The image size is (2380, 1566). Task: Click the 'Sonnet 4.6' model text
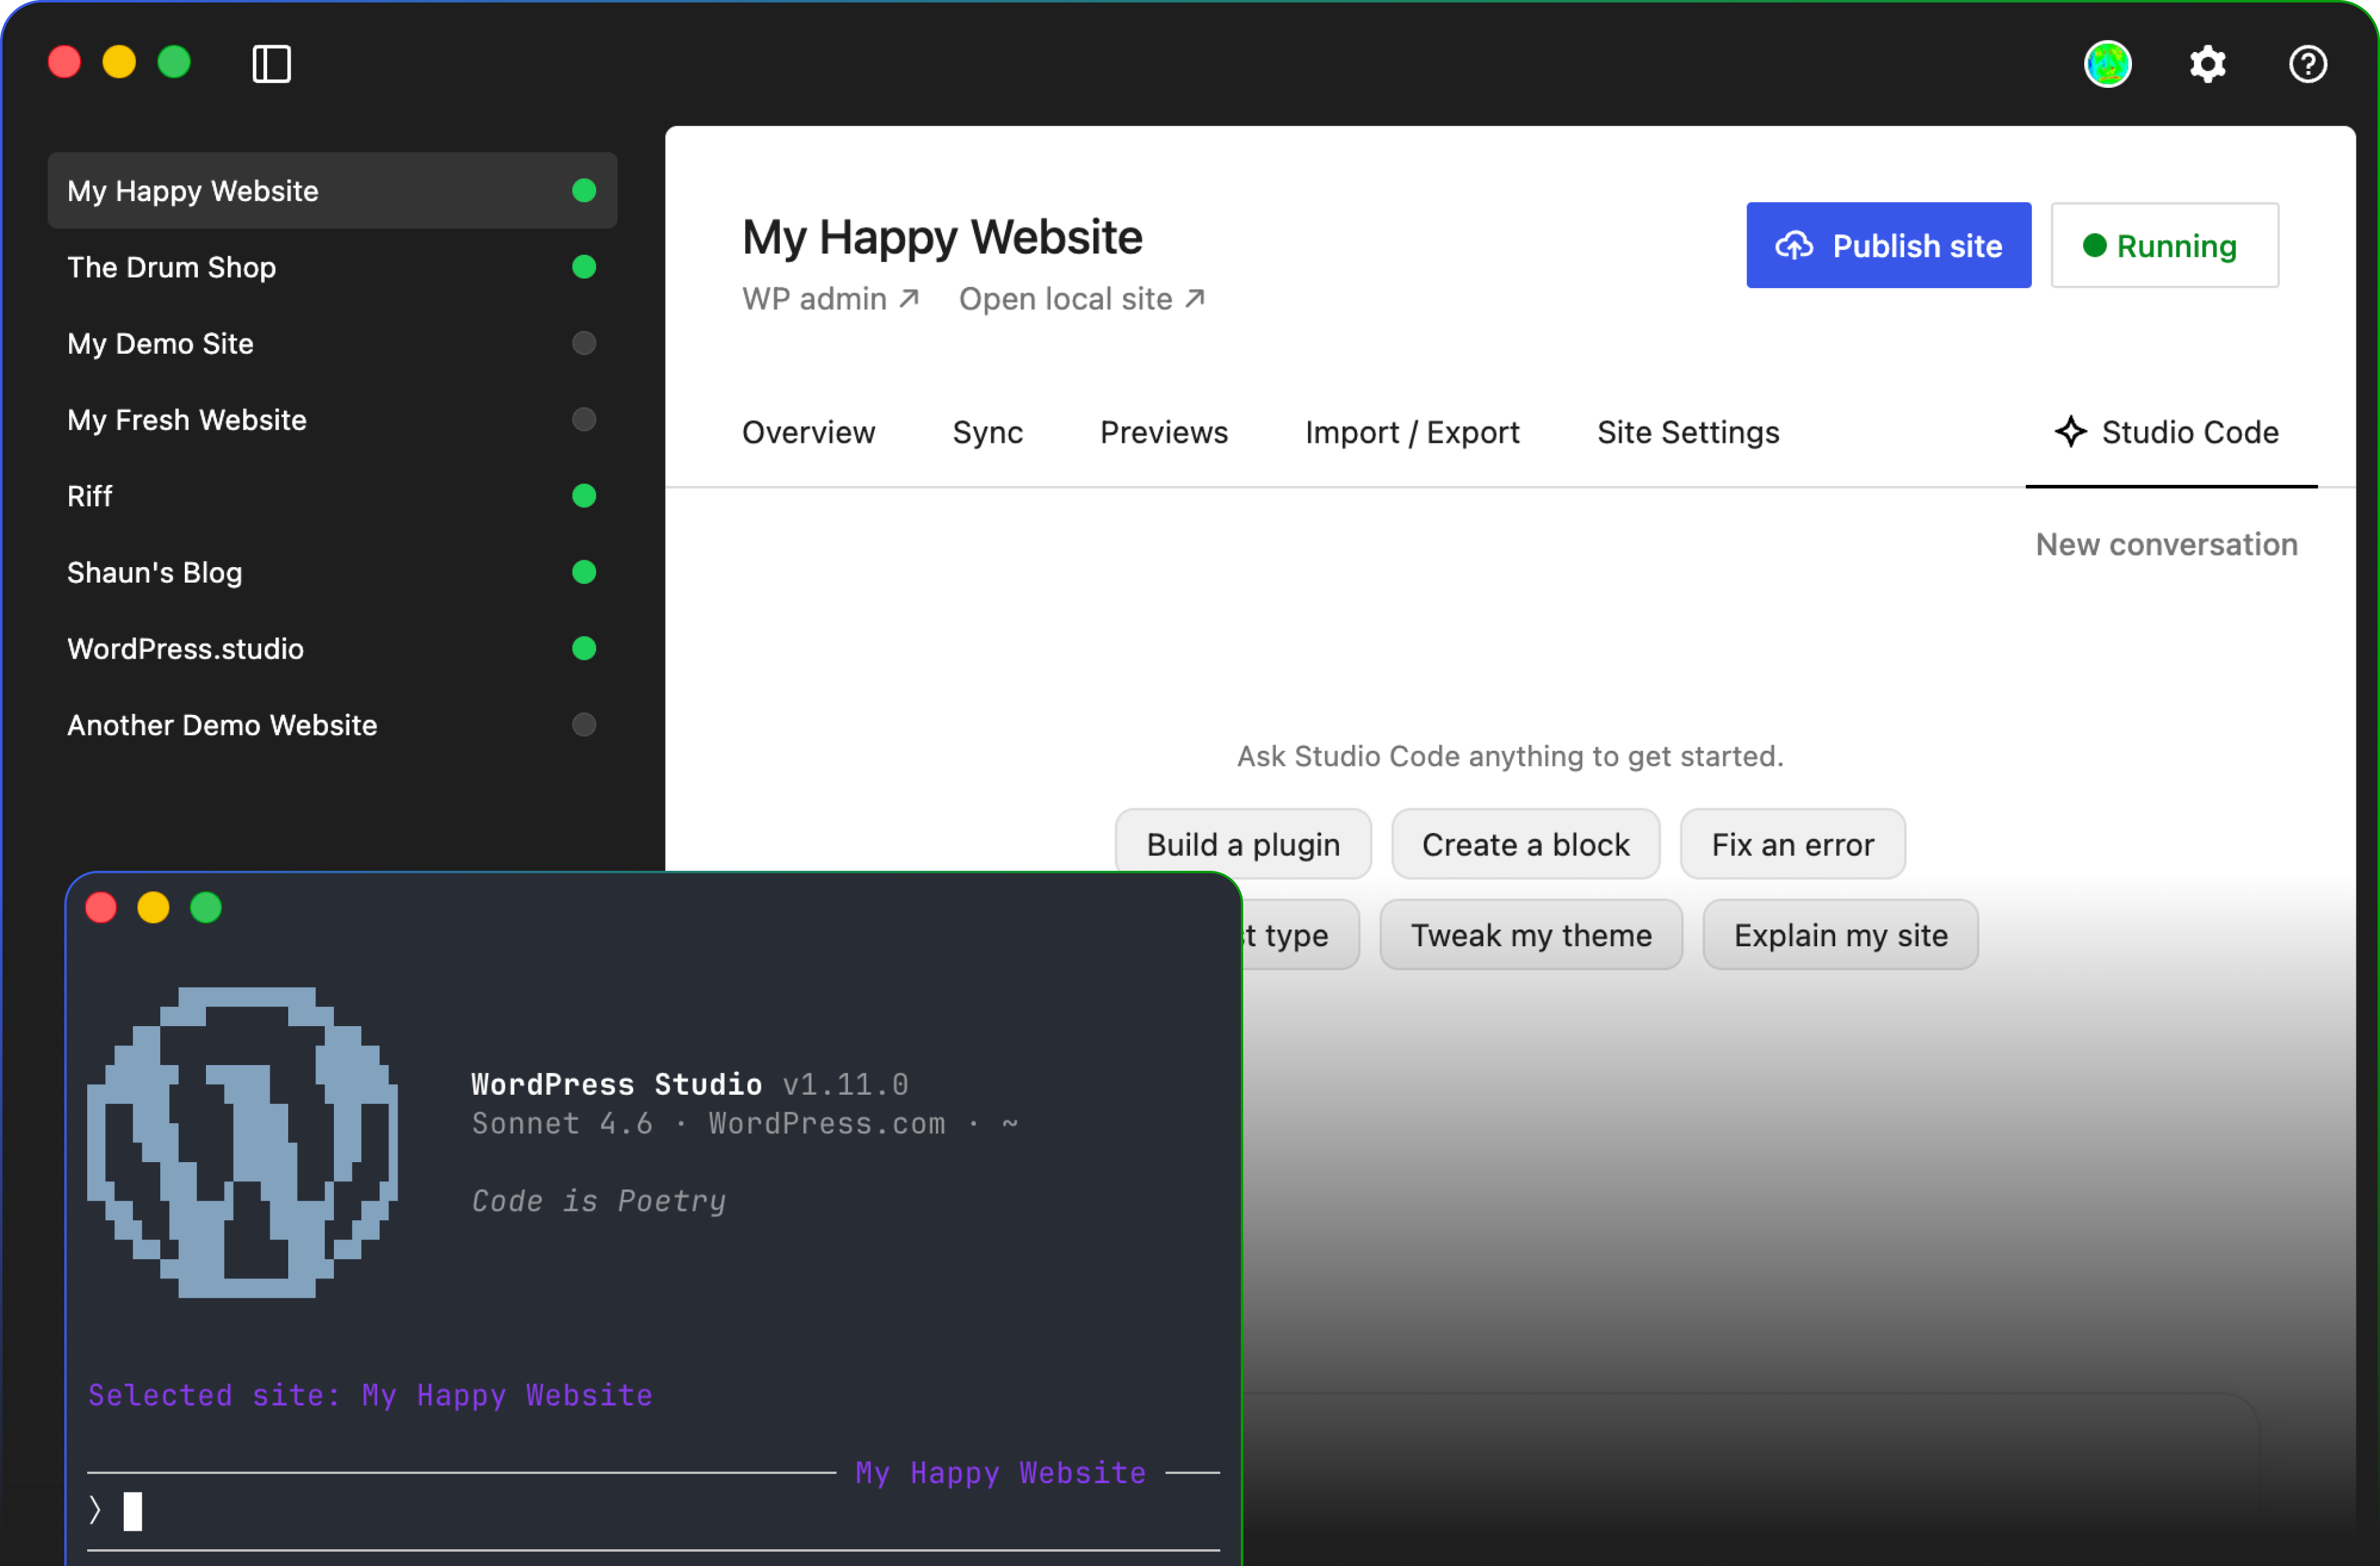[x=562, y=1123]
